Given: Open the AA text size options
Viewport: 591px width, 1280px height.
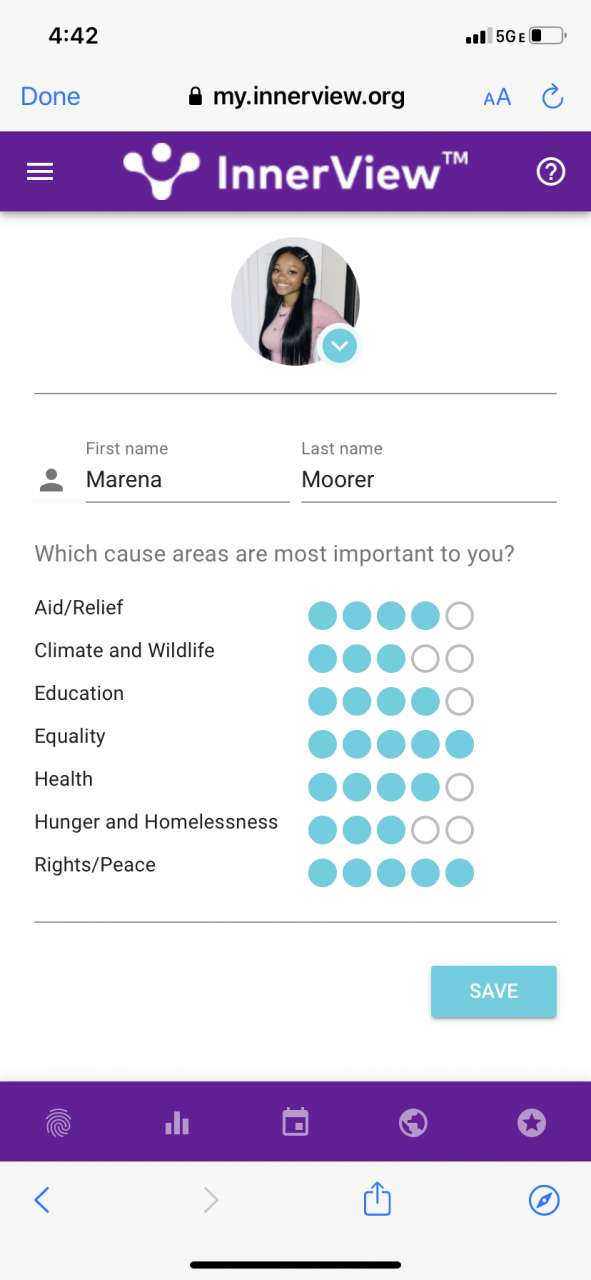Looking at the screenshot, I should (497, 97).
